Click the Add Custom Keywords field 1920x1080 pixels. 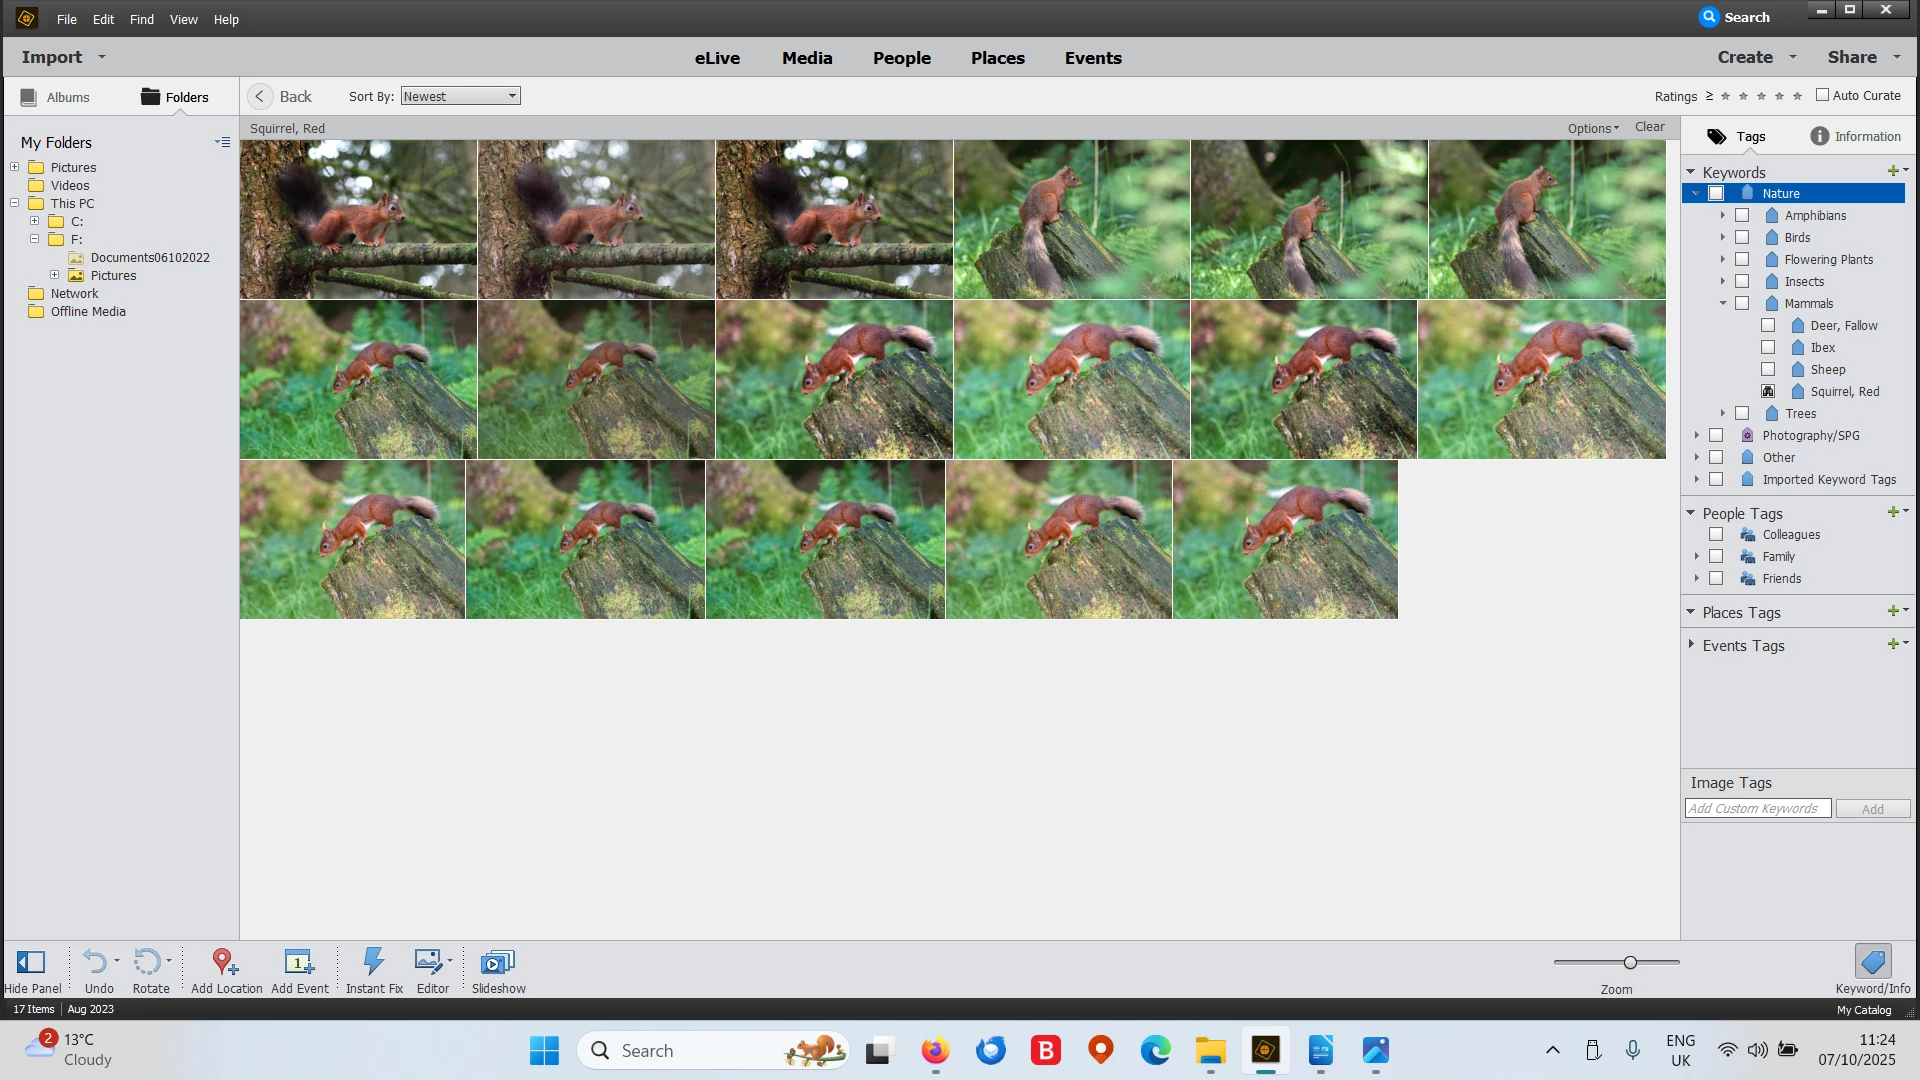1757,809
